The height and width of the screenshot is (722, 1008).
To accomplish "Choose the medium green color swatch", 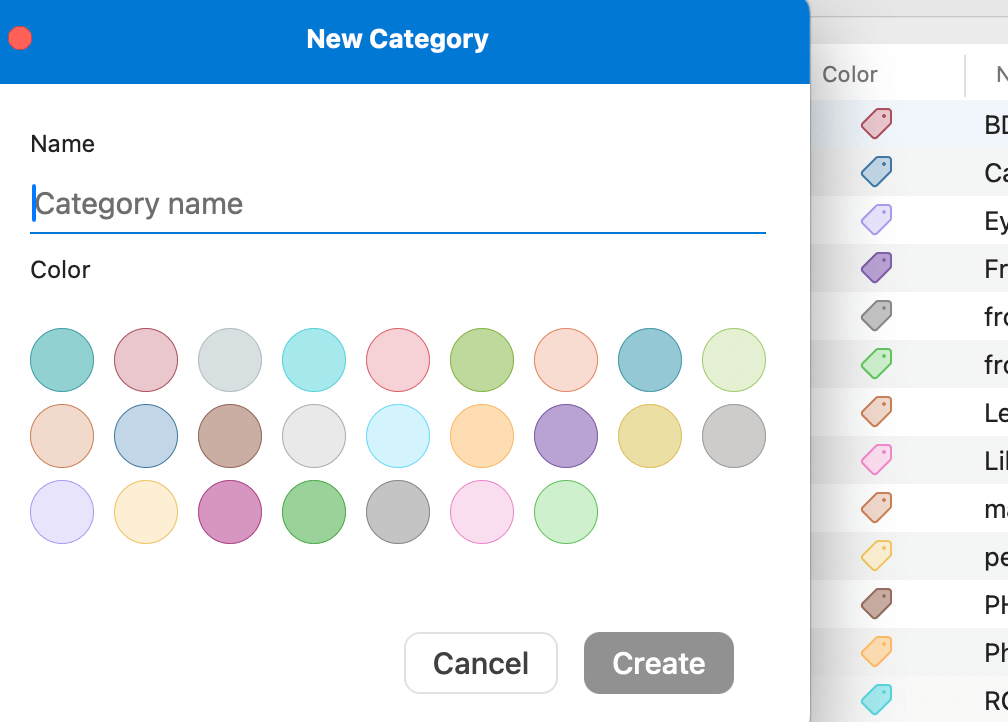I will point(314,512).
